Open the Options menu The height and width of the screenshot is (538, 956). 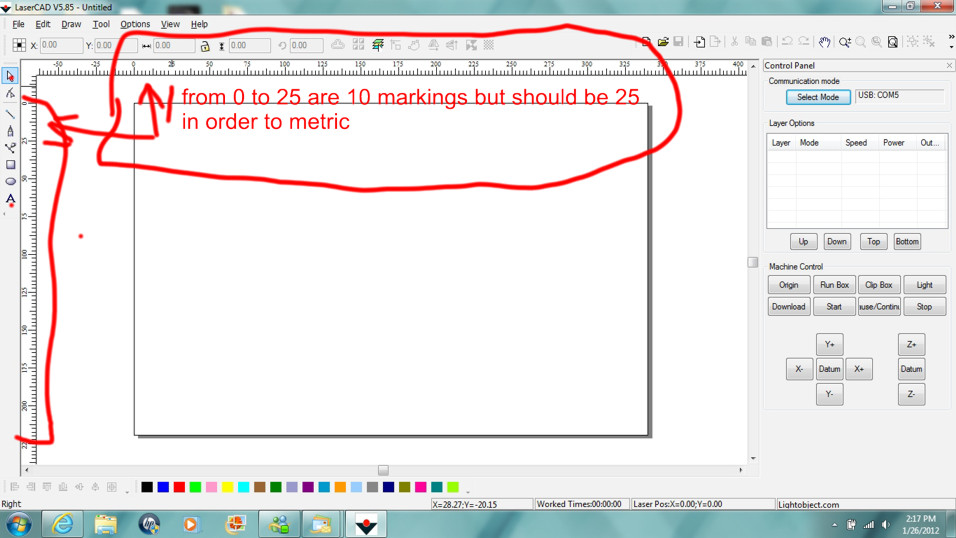tap(135, 24)
